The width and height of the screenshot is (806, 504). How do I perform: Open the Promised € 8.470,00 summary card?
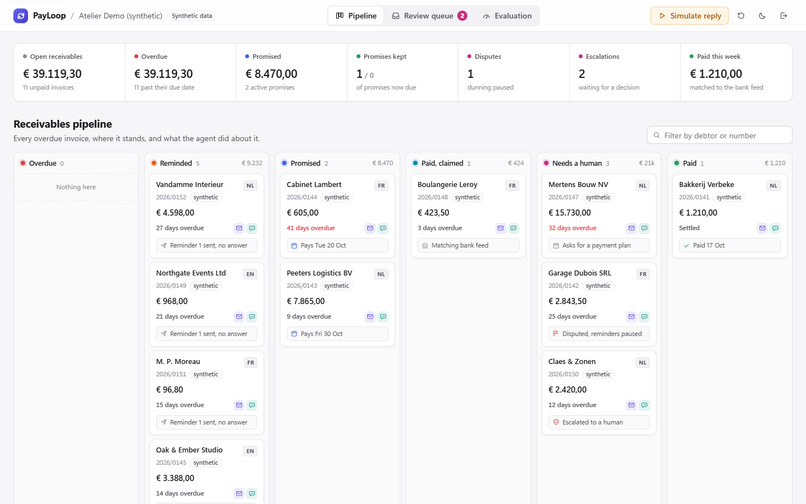pyautogui.click(x=291, y=72)
